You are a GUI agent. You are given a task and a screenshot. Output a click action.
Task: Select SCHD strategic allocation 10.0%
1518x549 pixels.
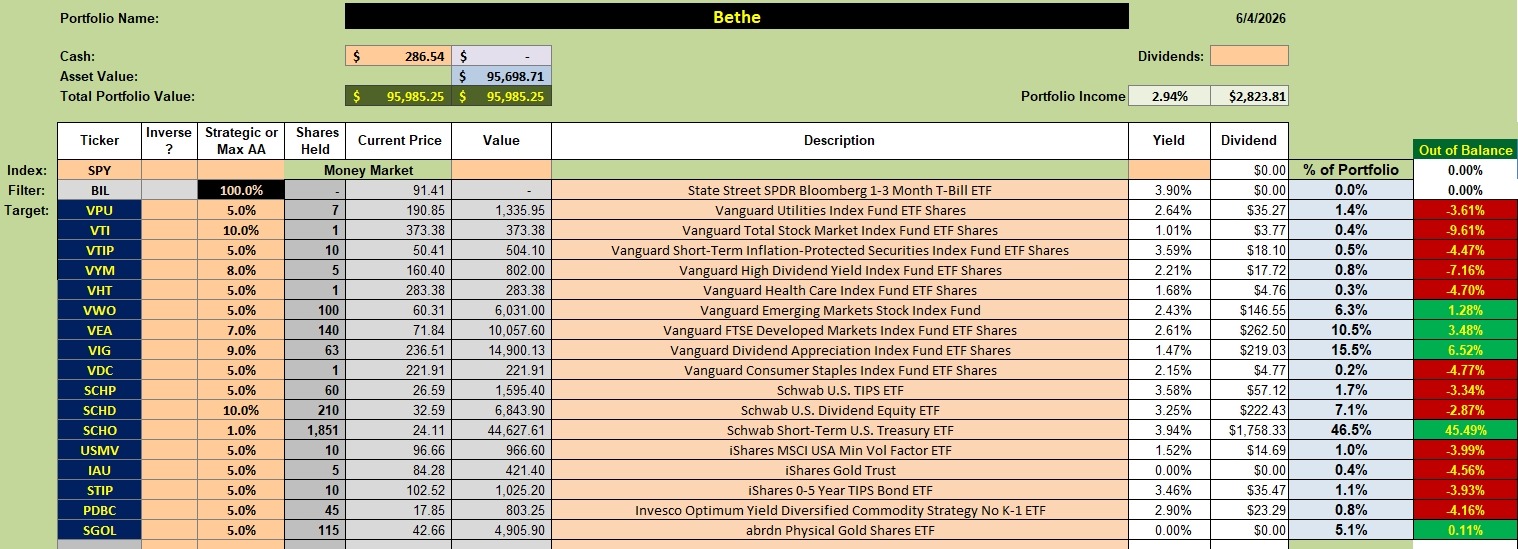pos(241,410)
